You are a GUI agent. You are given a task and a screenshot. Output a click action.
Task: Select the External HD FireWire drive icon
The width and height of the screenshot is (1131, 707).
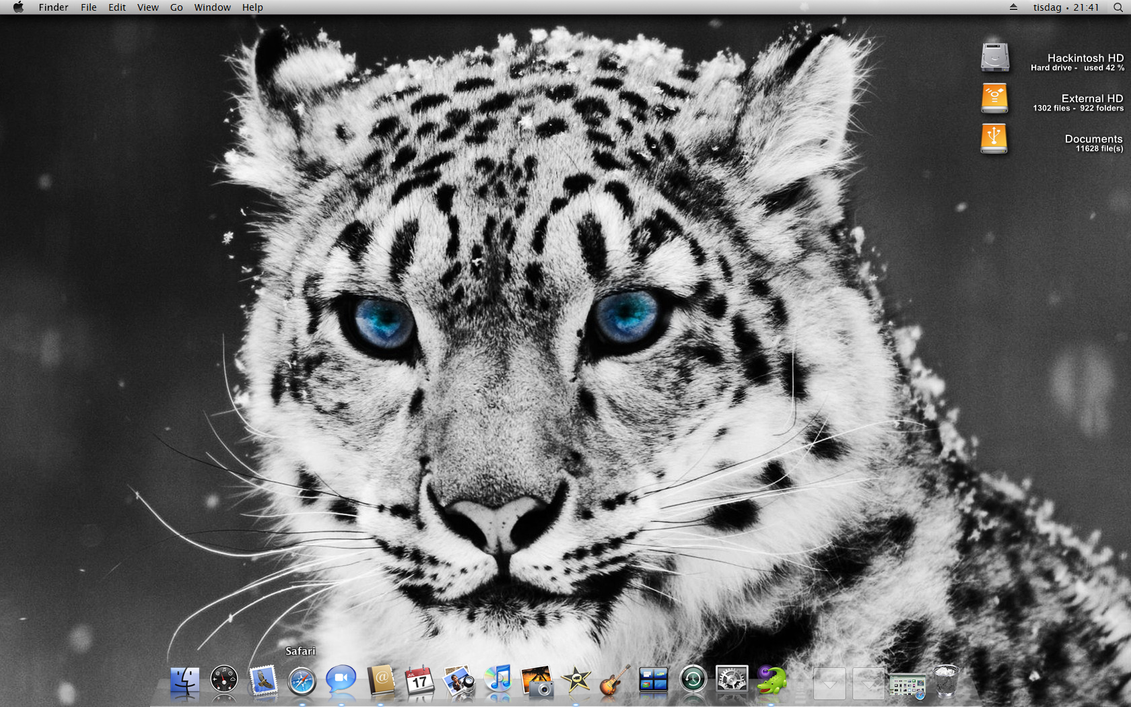click(994, 98)
